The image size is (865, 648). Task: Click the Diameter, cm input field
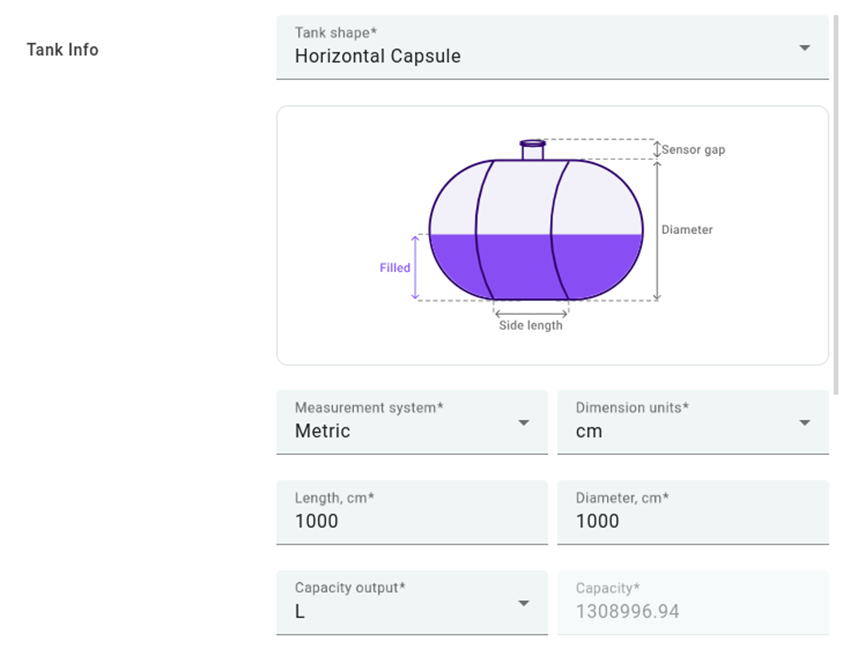[x=692, y=521]
